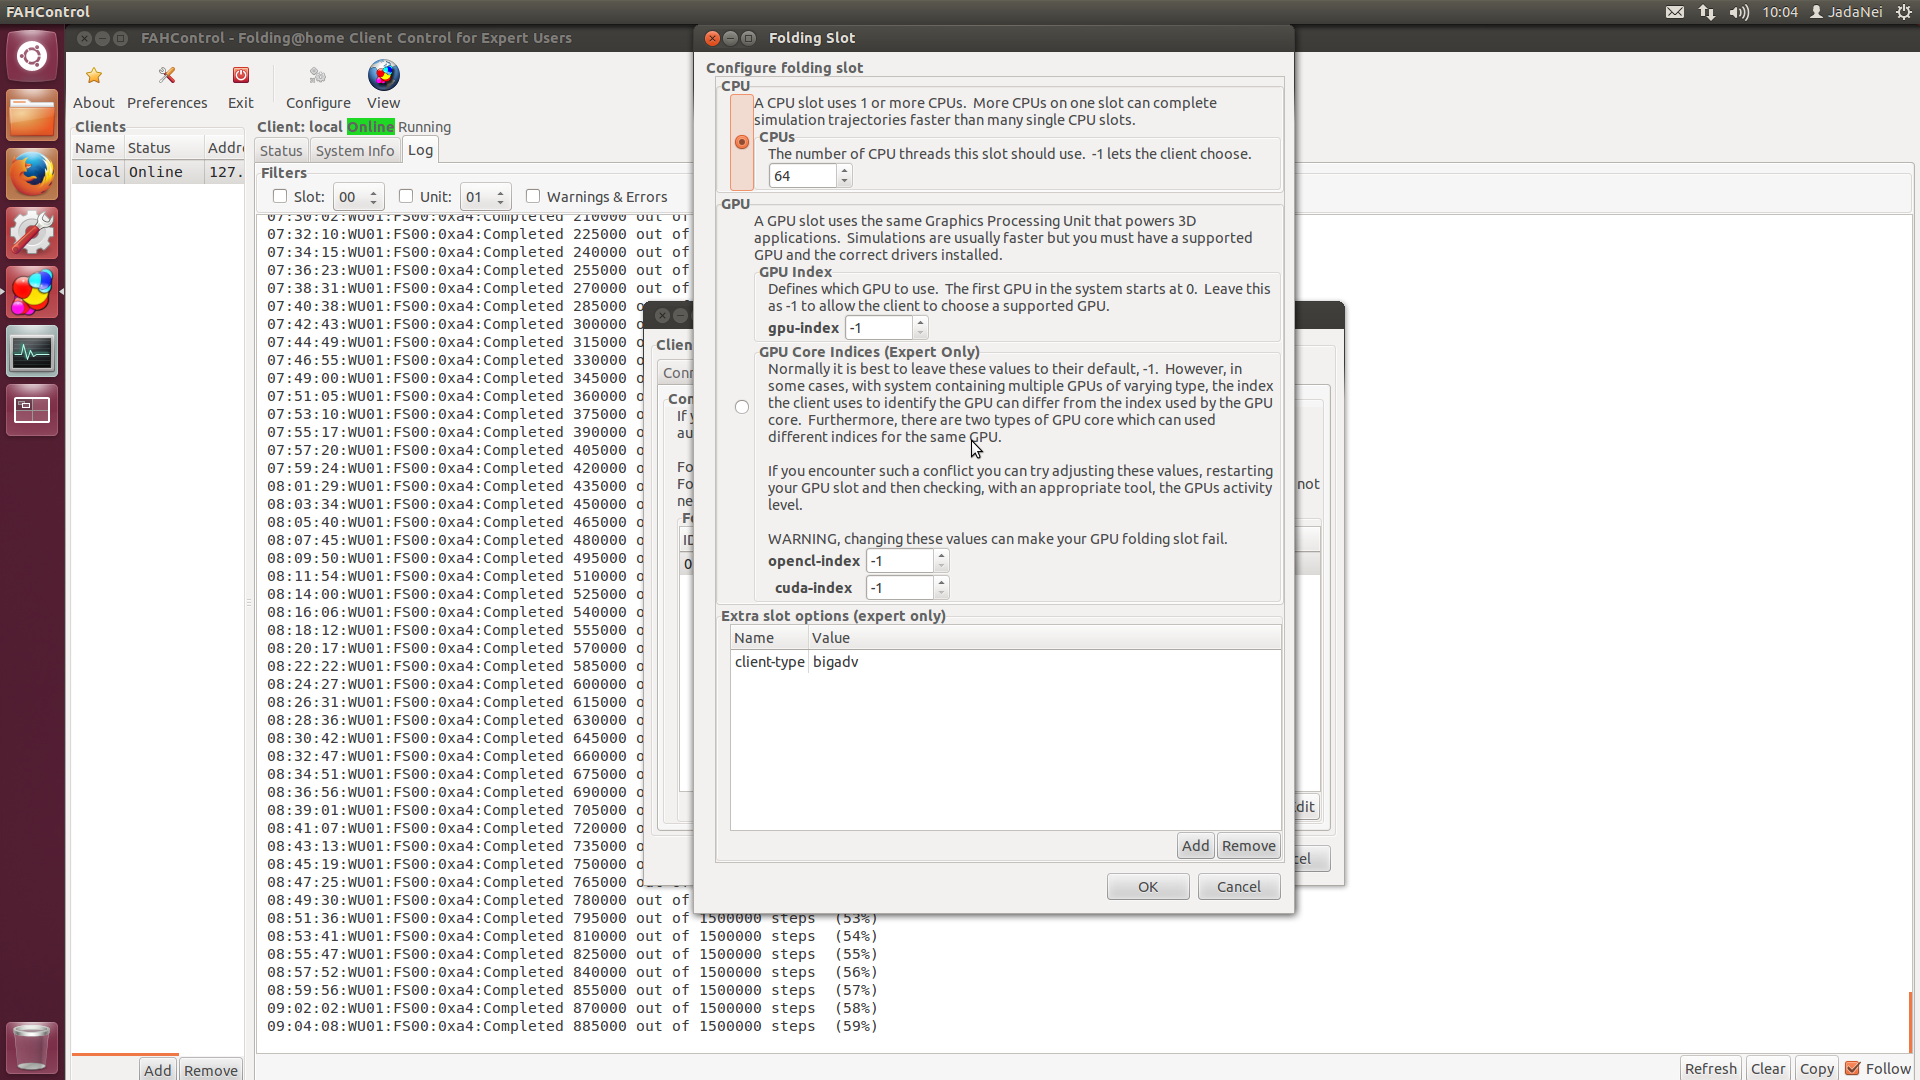Decrement the CPUs thread count

[845, 181]
